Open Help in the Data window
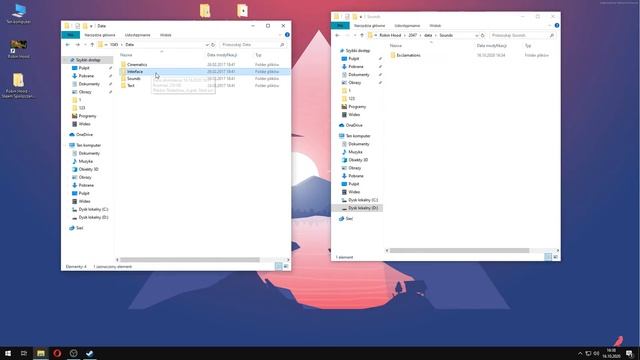The height and width of the screenshot is (360, 640). tap(287, 35)
